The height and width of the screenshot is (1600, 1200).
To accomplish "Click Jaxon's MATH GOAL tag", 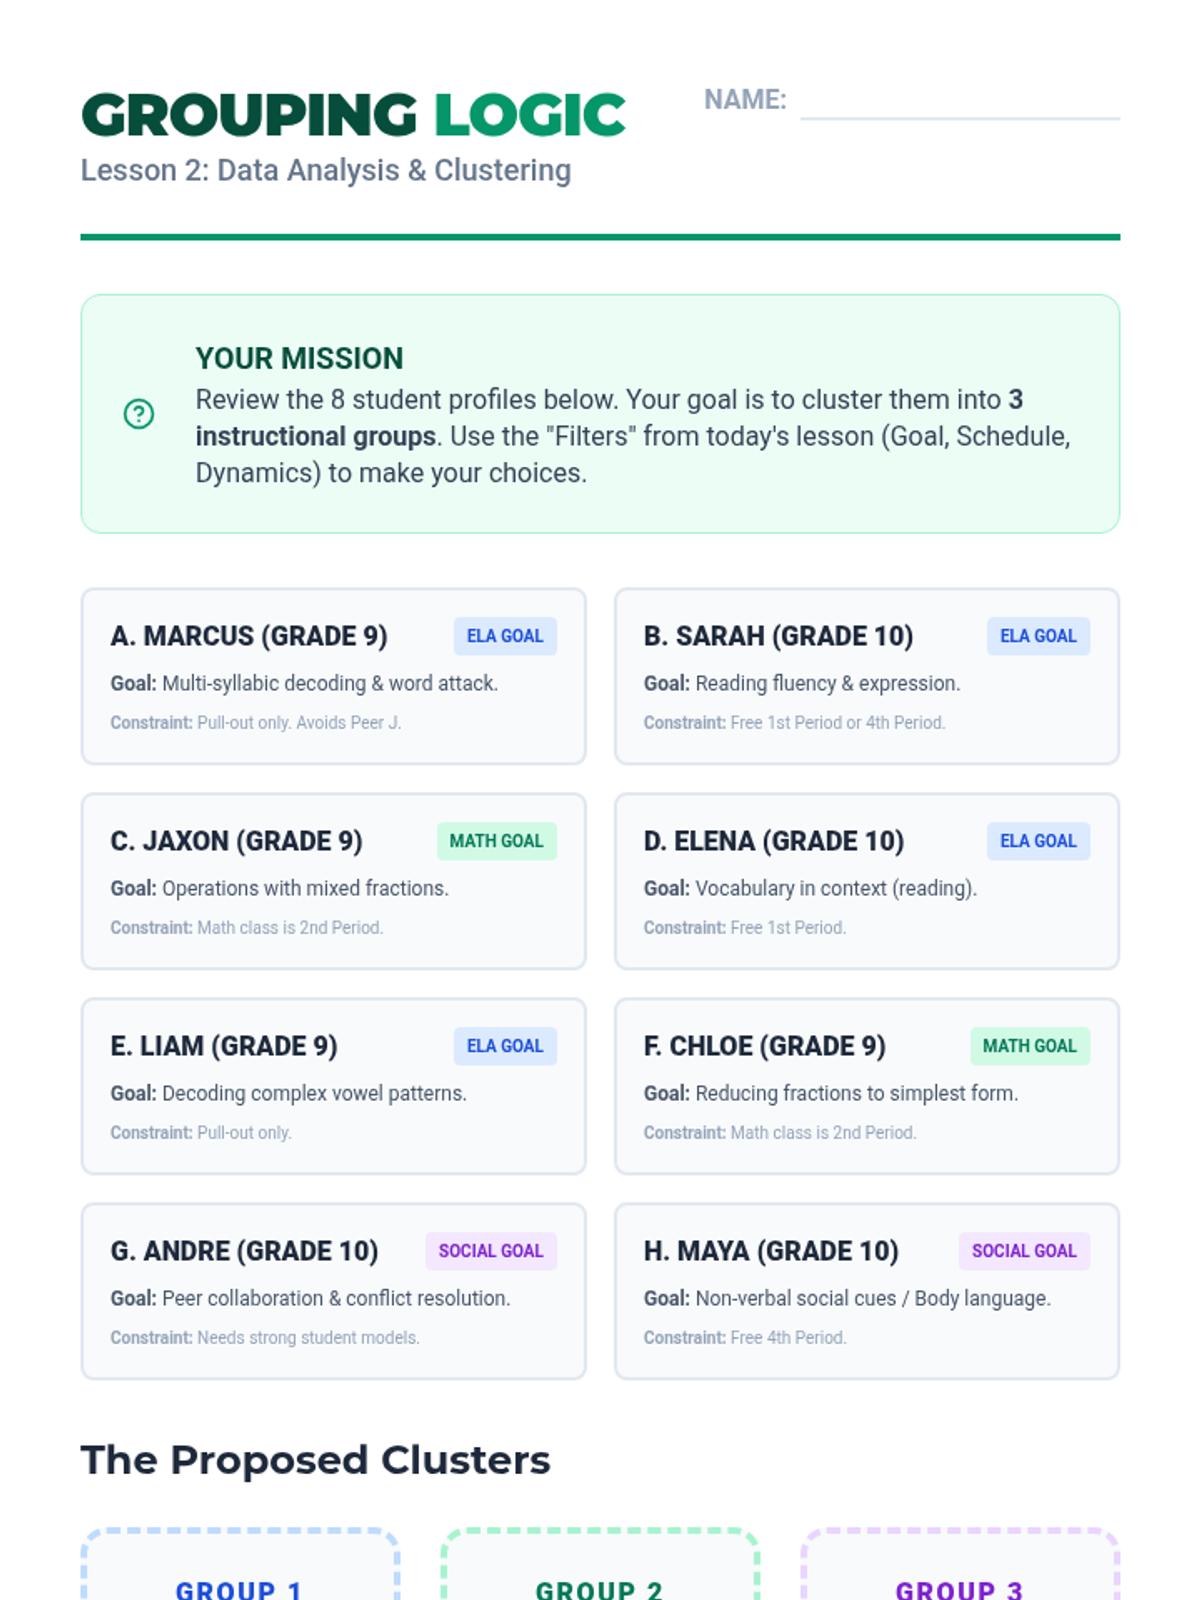I will 496,841.
